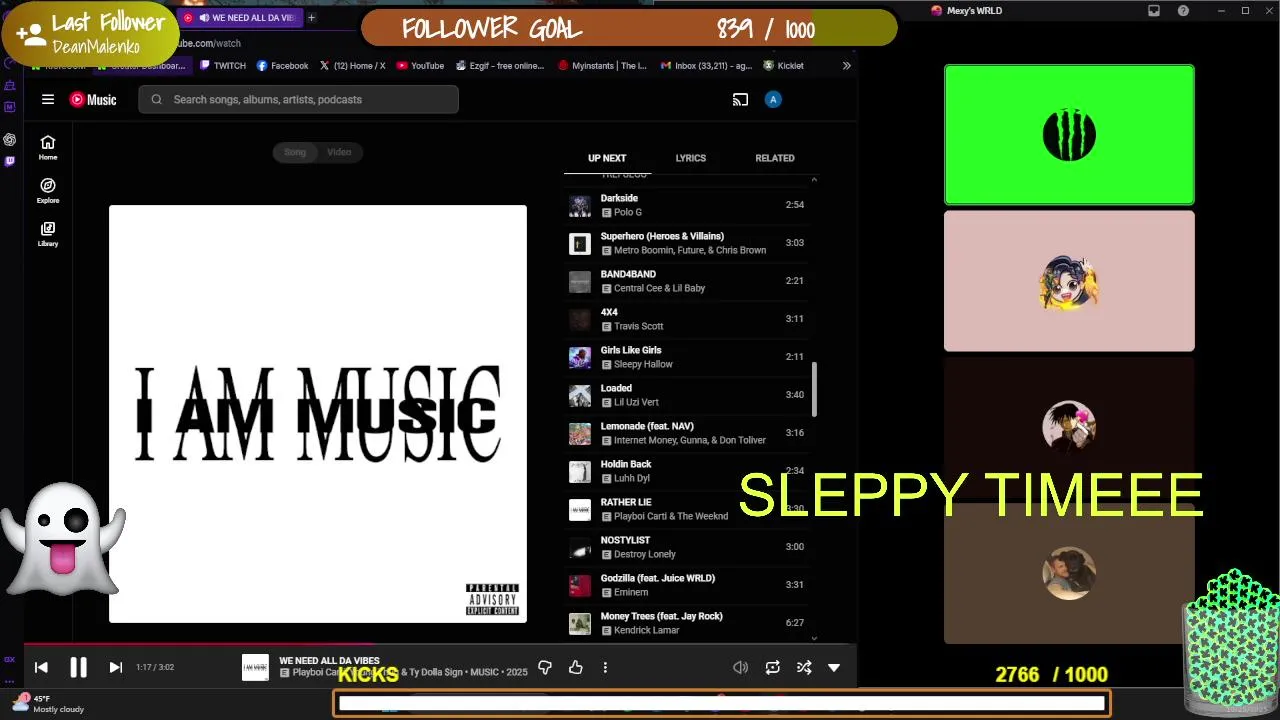Collapse the player page with down arrow
The image size is (1280, 720).
pos(834,667)
